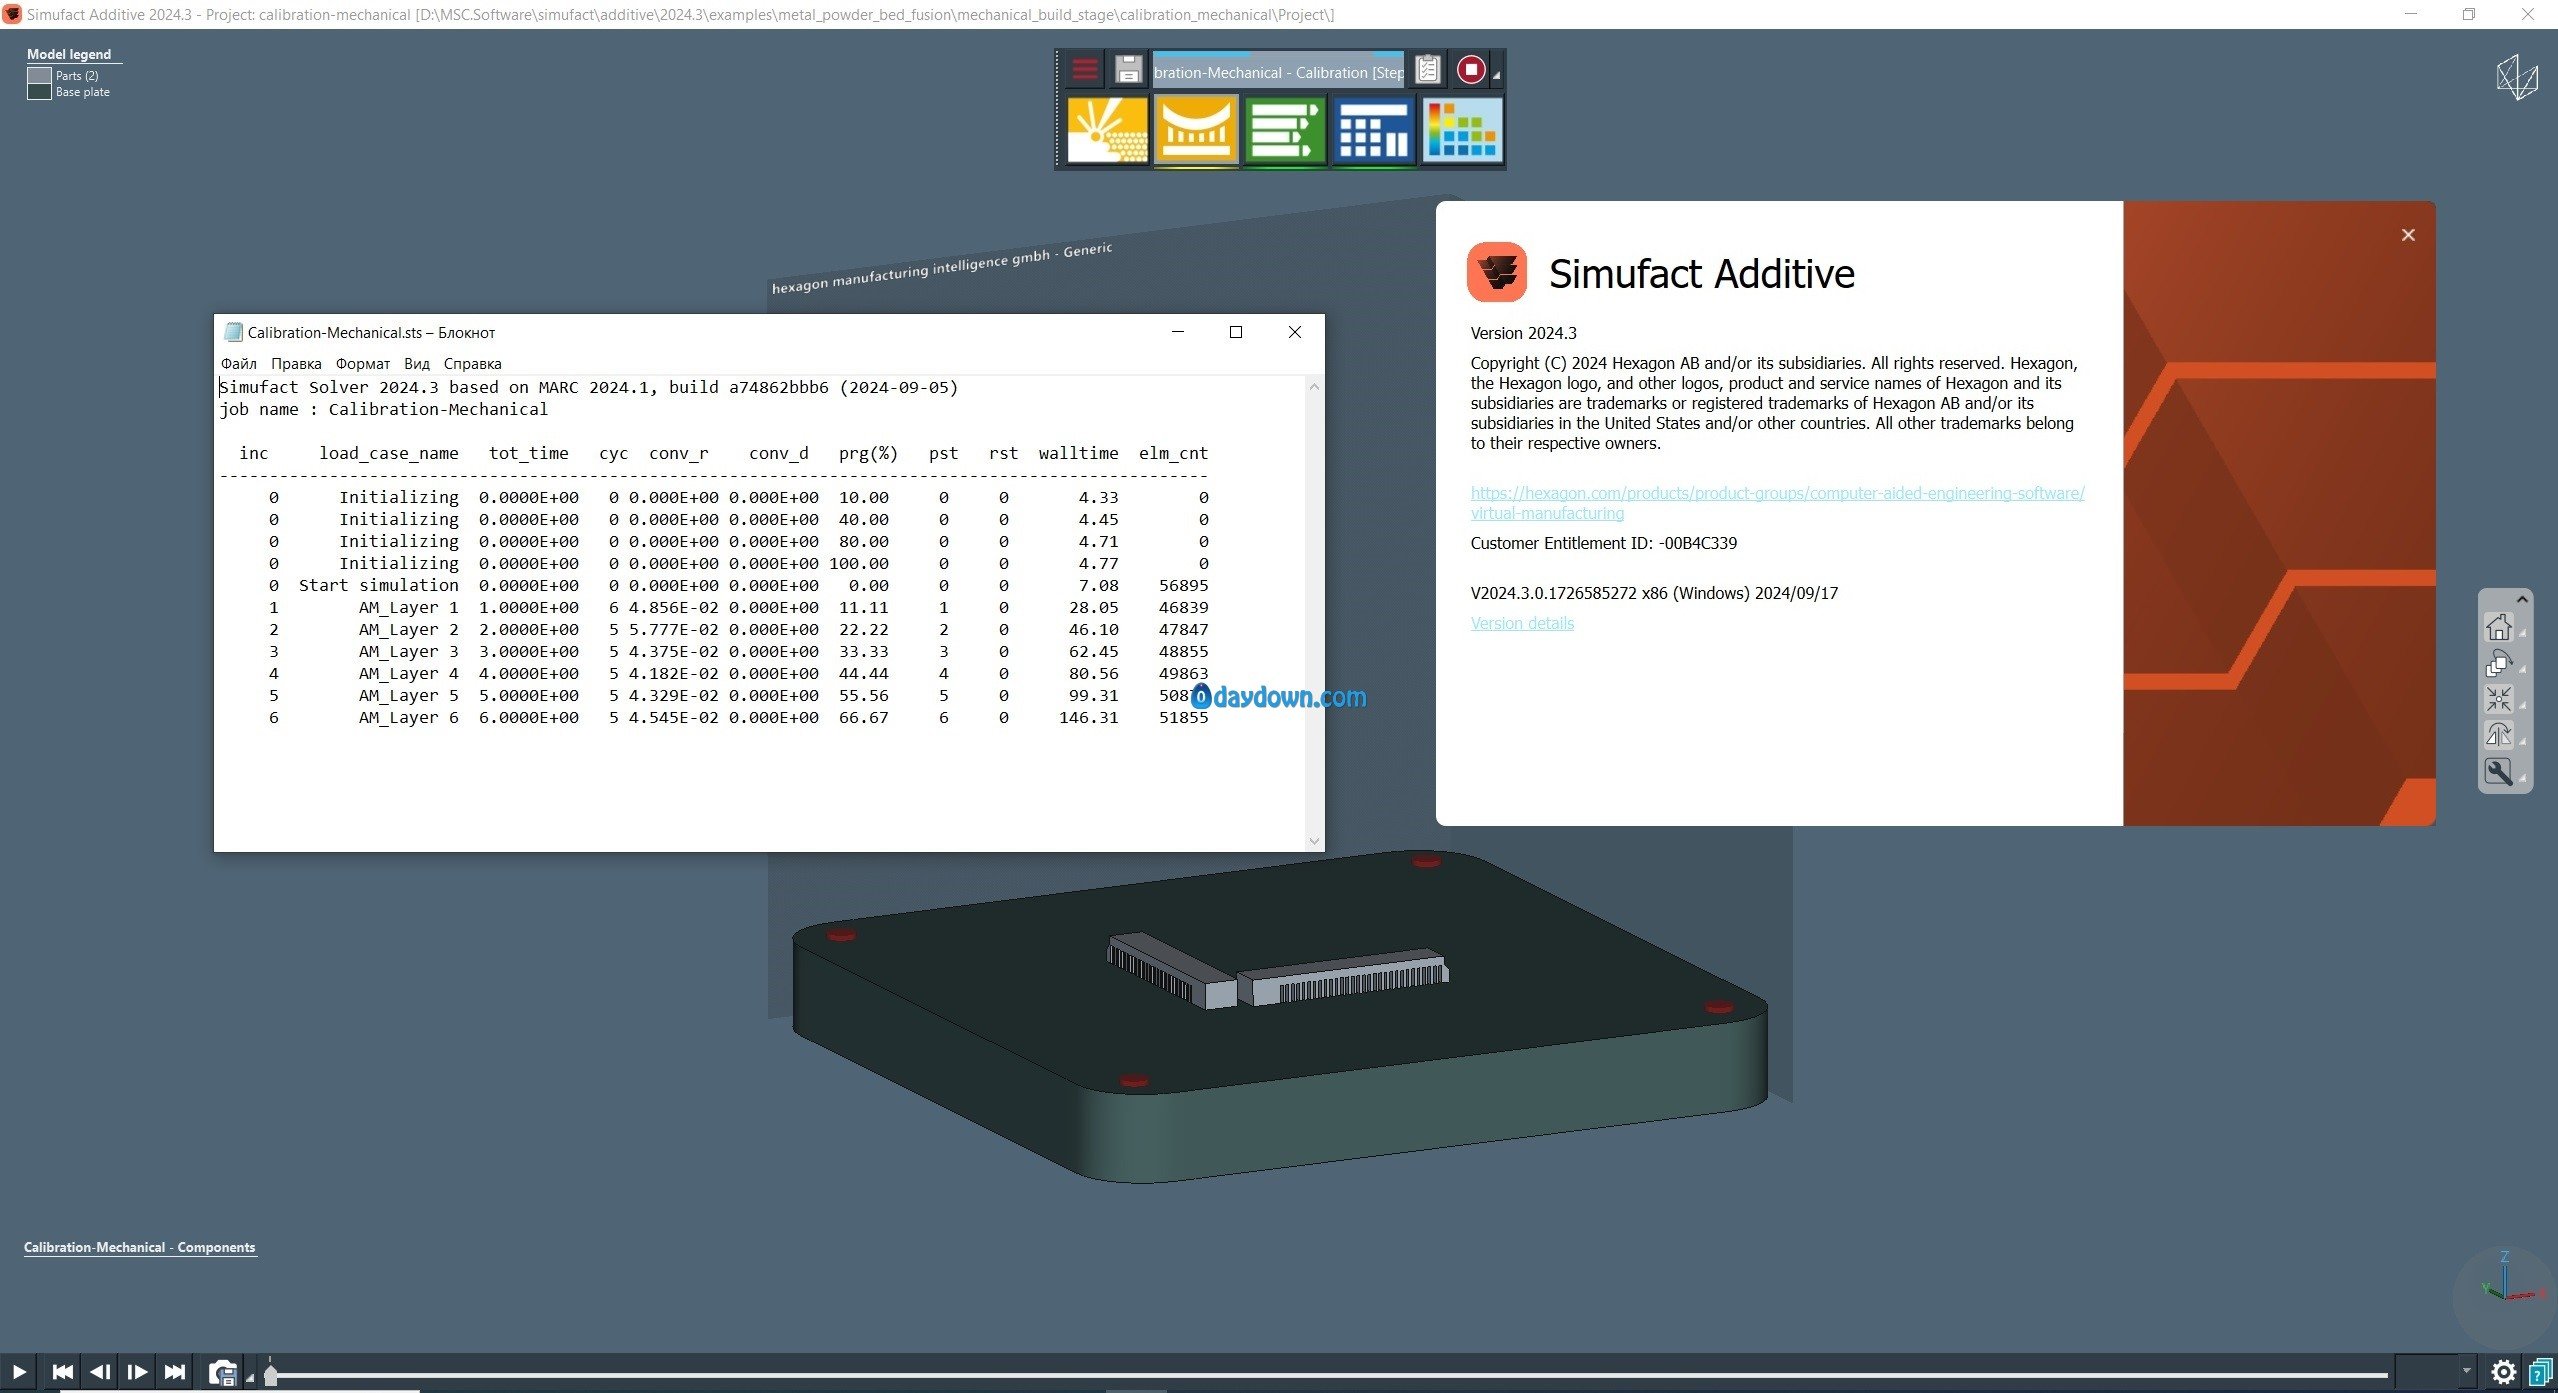Expand the fit view options arrow

click(2522, 706)
